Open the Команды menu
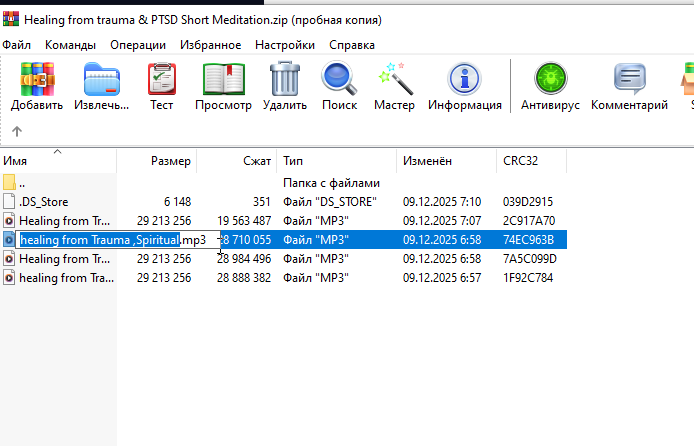 click(x=70, y=45)
